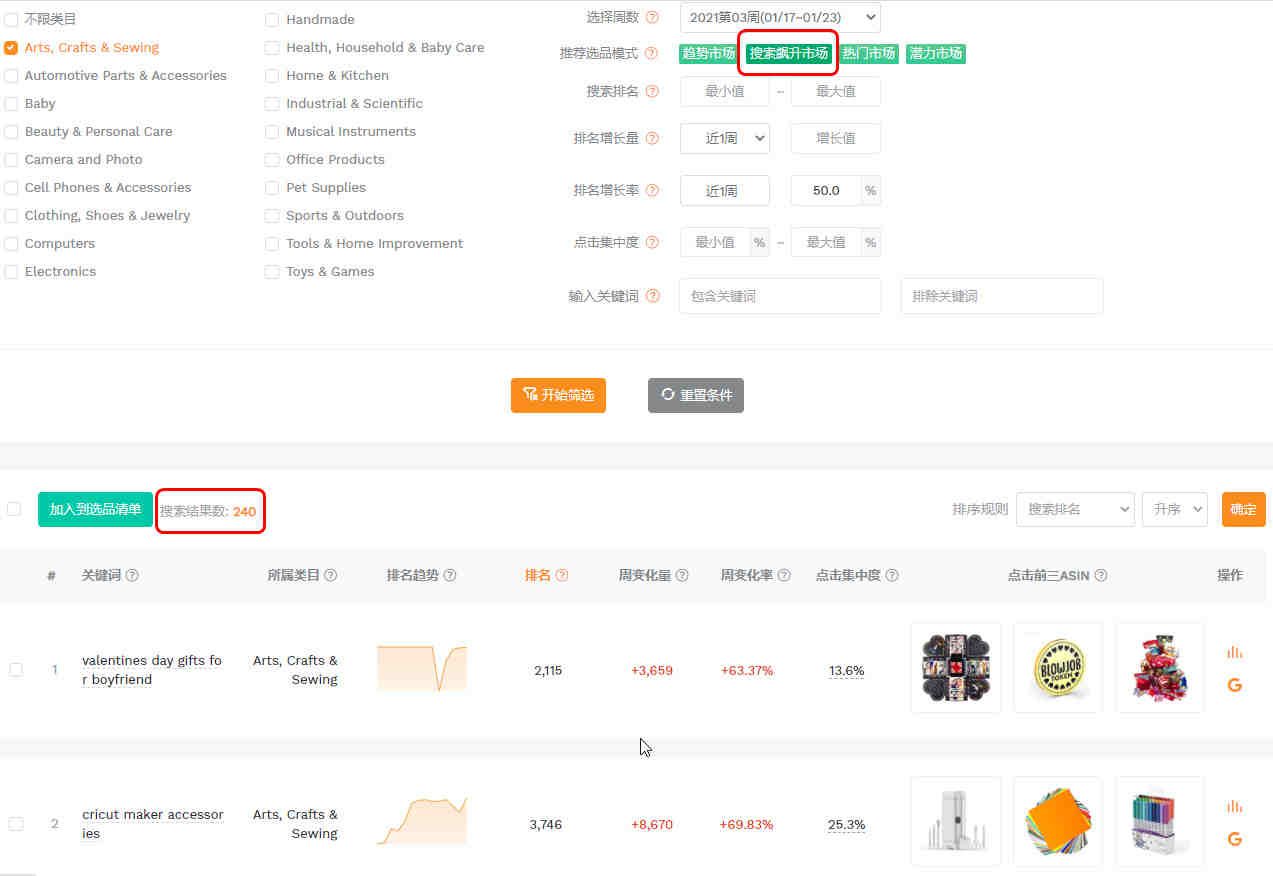The height and width of the screenshot is (876, 1273).
Task: Click the growth rate field showing 50.0
Action: [x=826, y=190]
